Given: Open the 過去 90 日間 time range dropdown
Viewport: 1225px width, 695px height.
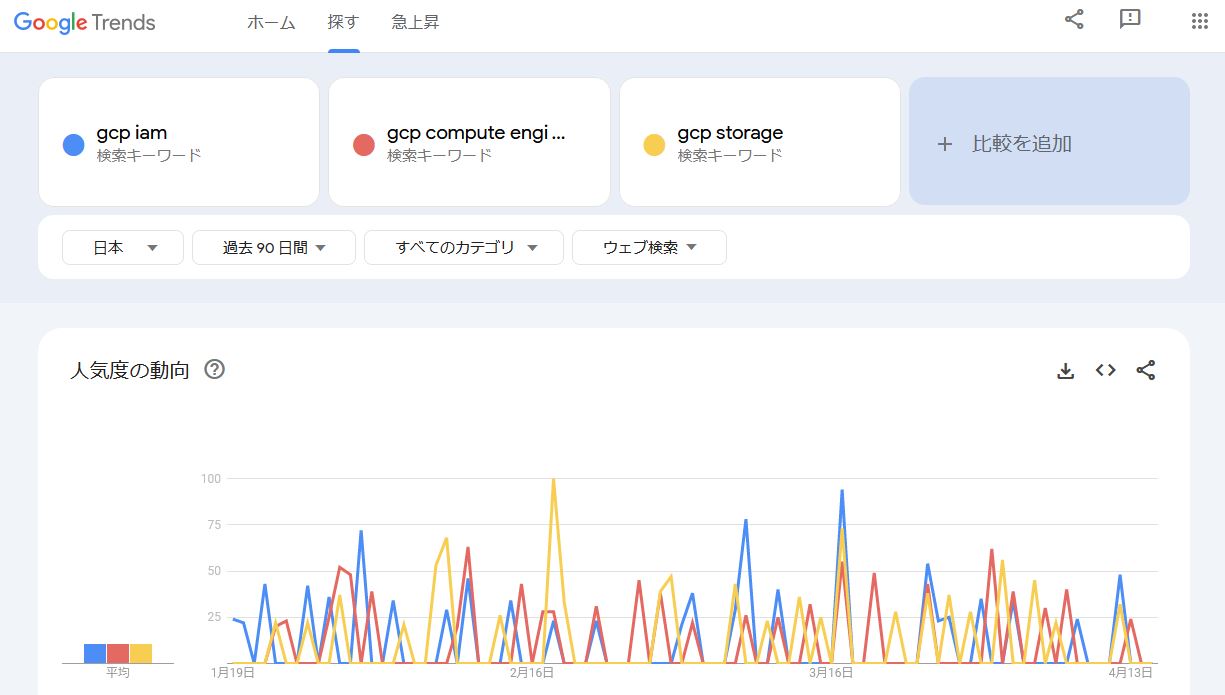Looking at the screenshot, I should (274, 248).
